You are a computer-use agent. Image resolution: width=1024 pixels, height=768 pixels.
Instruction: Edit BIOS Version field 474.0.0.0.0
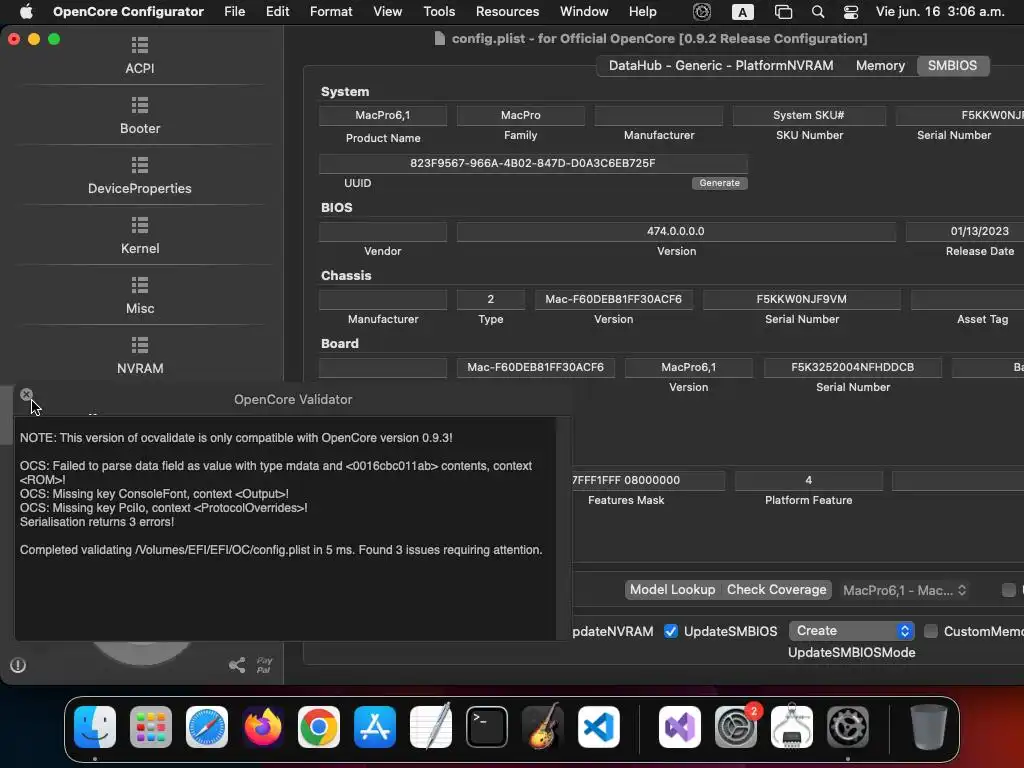point(676,231)
